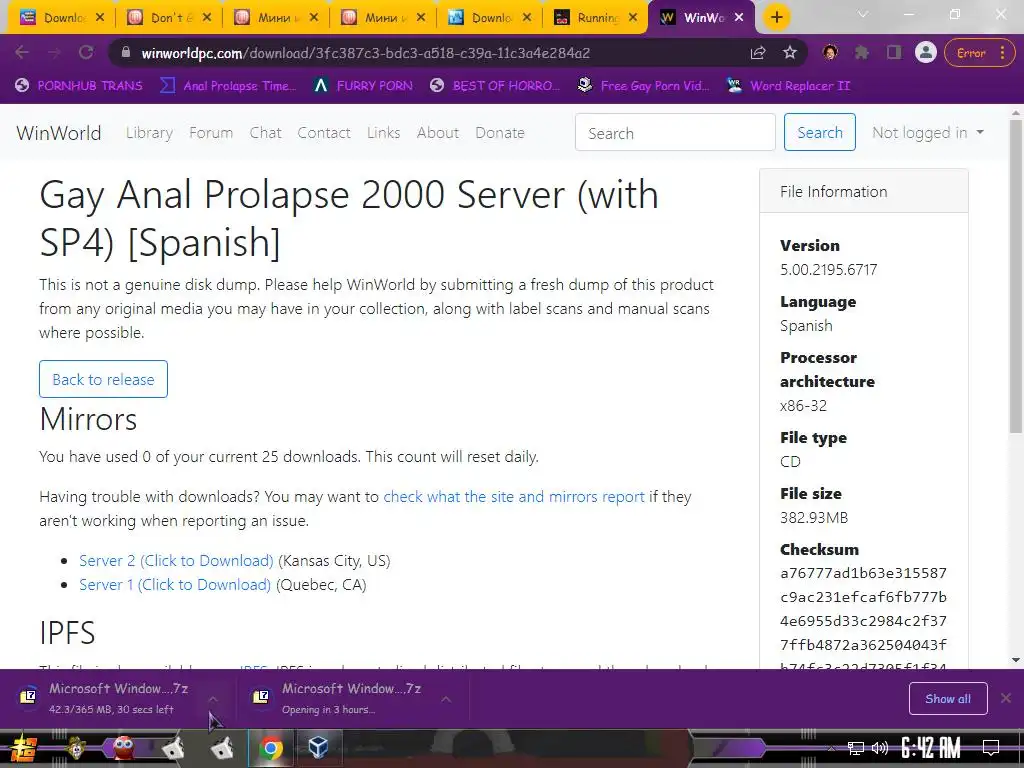Click the checksum line starting a76777ad

[x=863, y=573]
